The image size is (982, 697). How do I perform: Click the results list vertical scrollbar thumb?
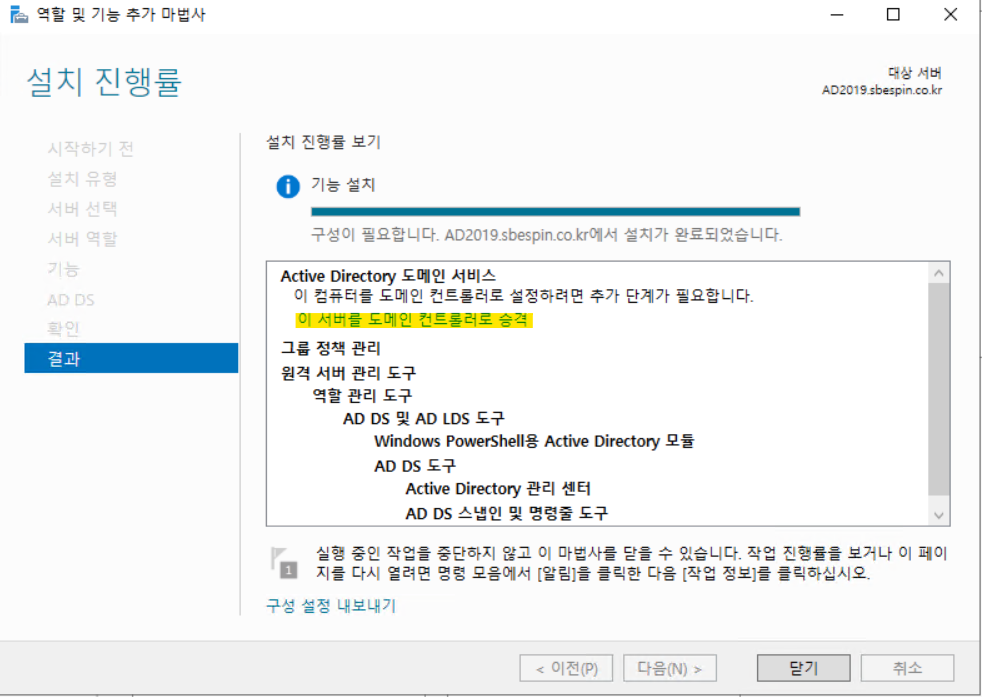[938, 388]
